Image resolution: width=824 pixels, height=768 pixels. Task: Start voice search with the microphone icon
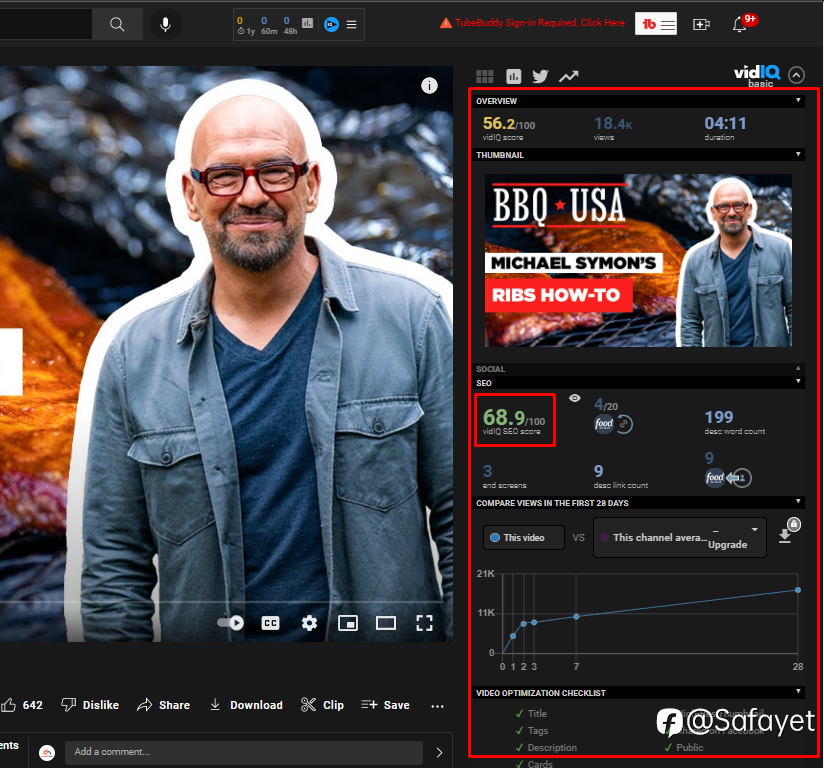pyautogui.click(x=166, y=24)
